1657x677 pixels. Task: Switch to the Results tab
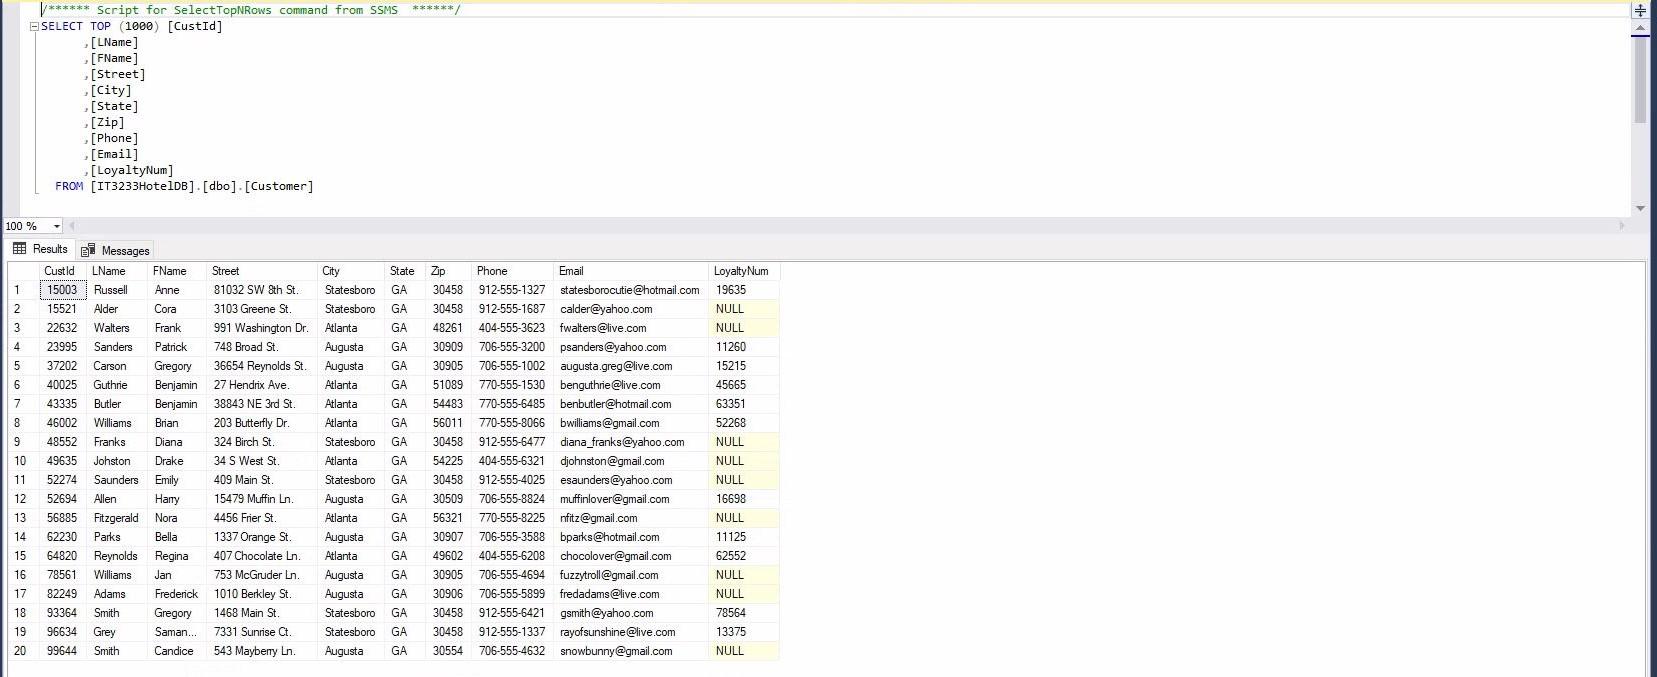(41, 249)
